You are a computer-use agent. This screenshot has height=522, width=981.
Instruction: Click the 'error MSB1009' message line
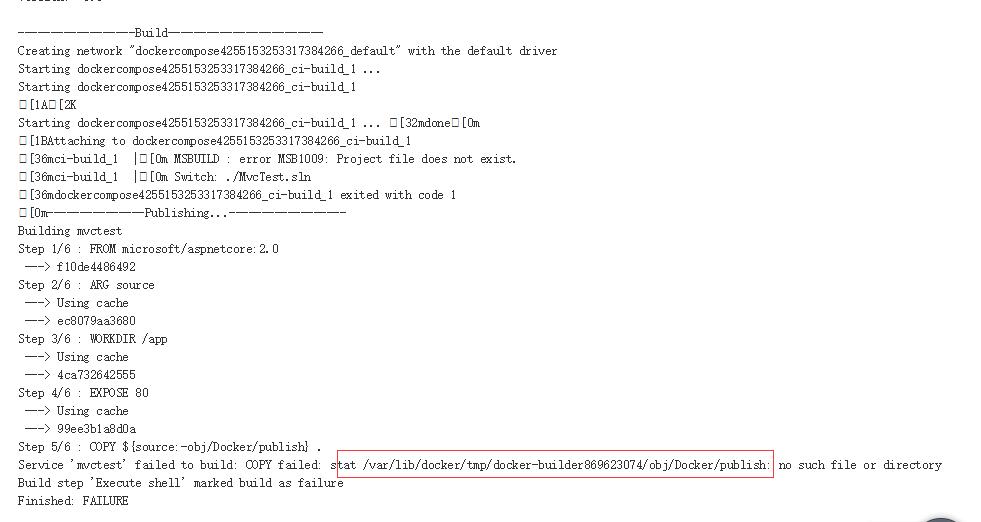pos(267,159)
